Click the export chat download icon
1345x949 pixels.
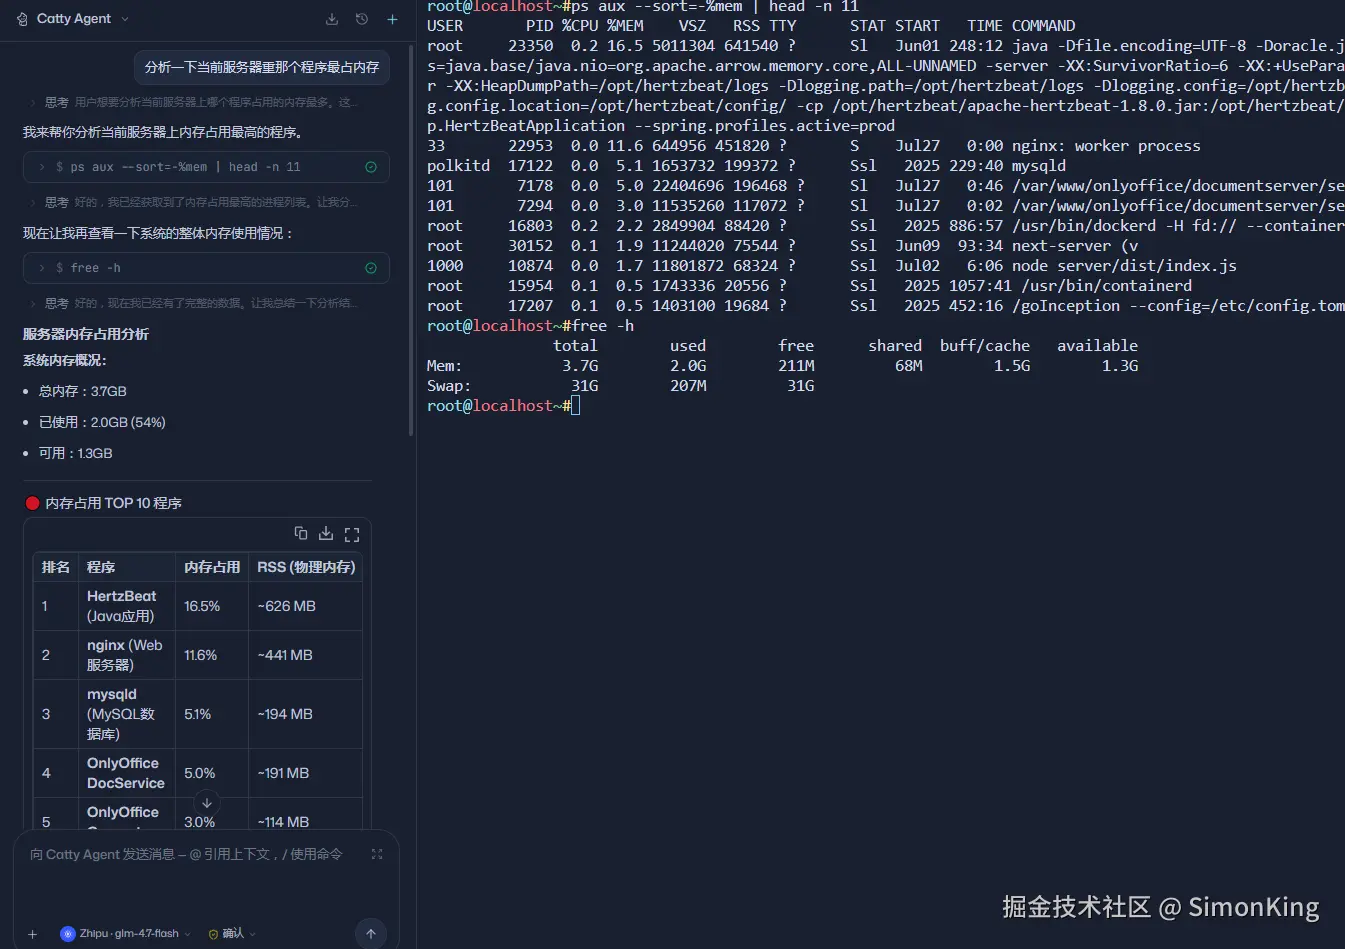tap(332, 19)
